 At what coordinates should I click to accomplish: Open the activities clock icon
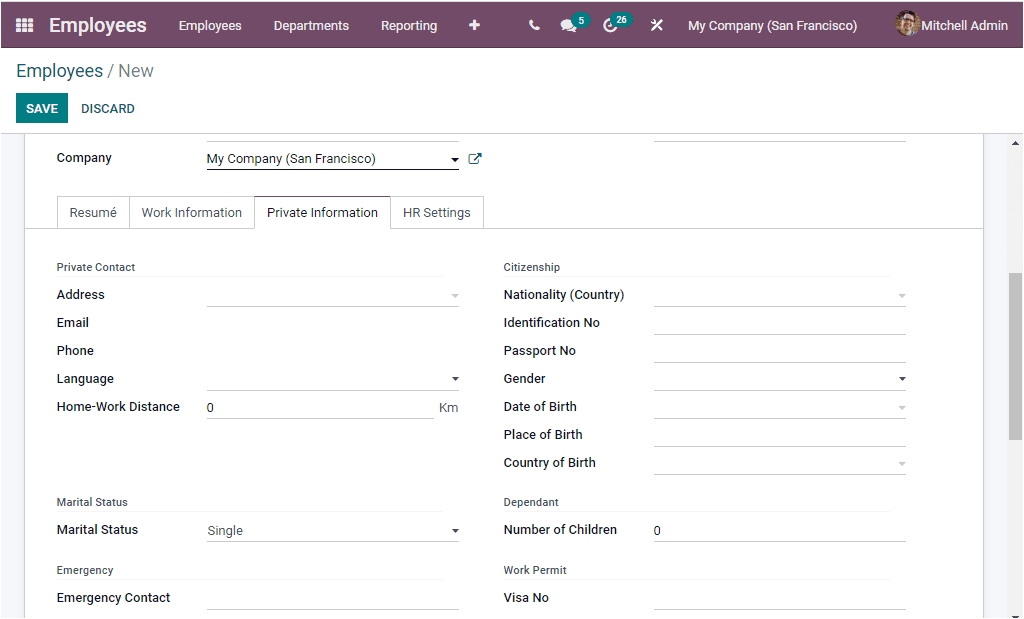coord(613,26)
